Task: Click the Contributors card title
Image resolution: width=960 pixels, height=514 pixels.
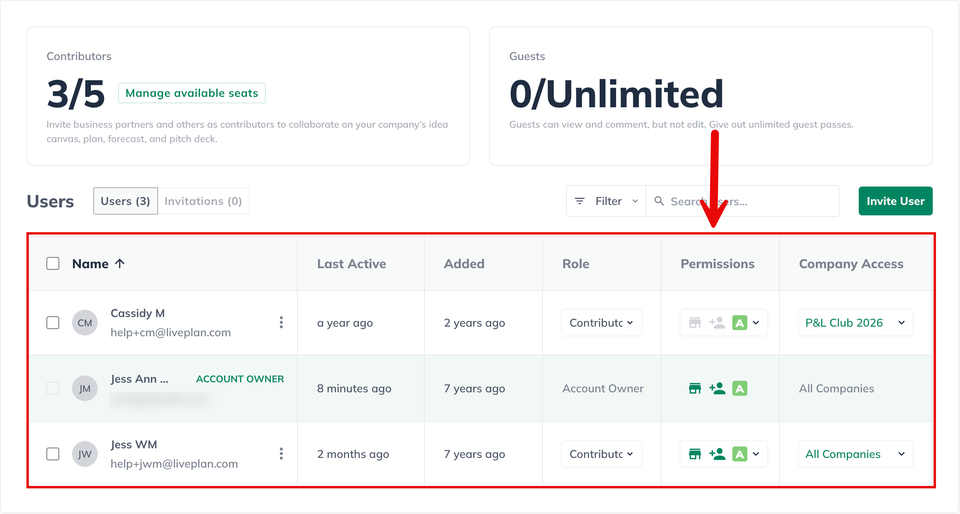Action: (x=79, y=56)
